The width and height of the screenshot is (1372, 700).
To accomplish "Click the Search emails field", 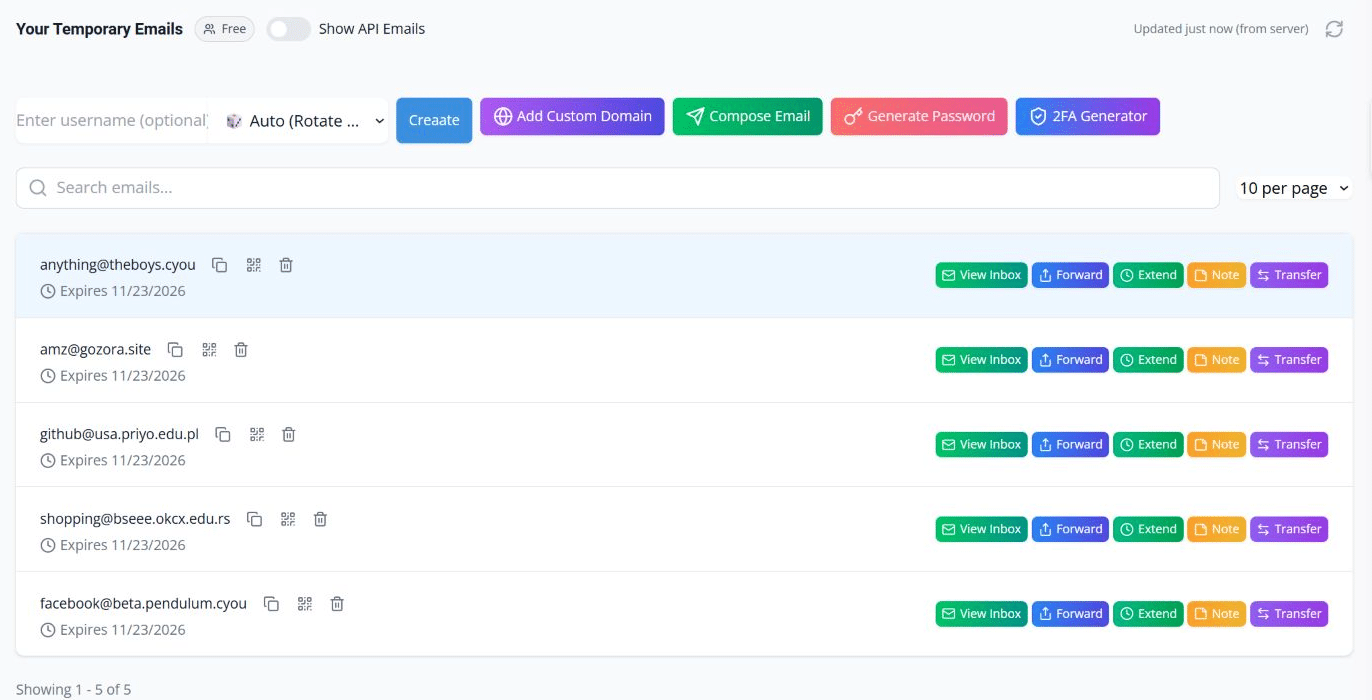I will 618,188.
